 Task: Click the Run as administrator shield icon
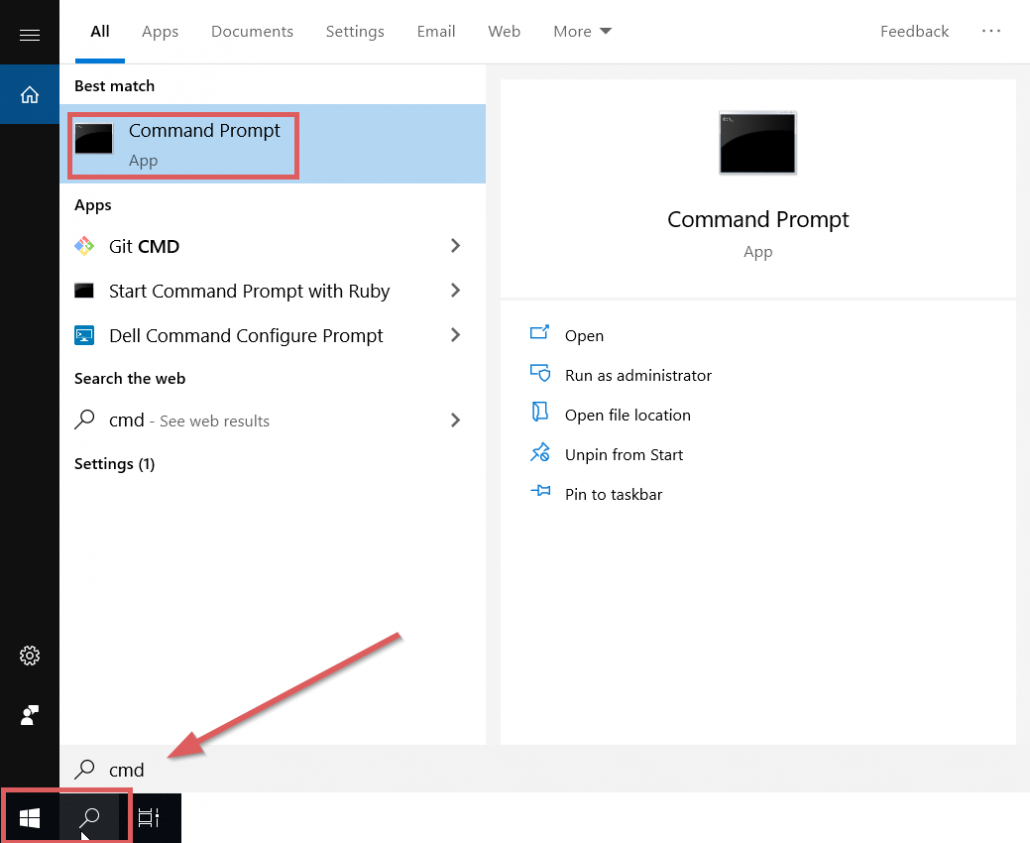(x=540, y=373)
